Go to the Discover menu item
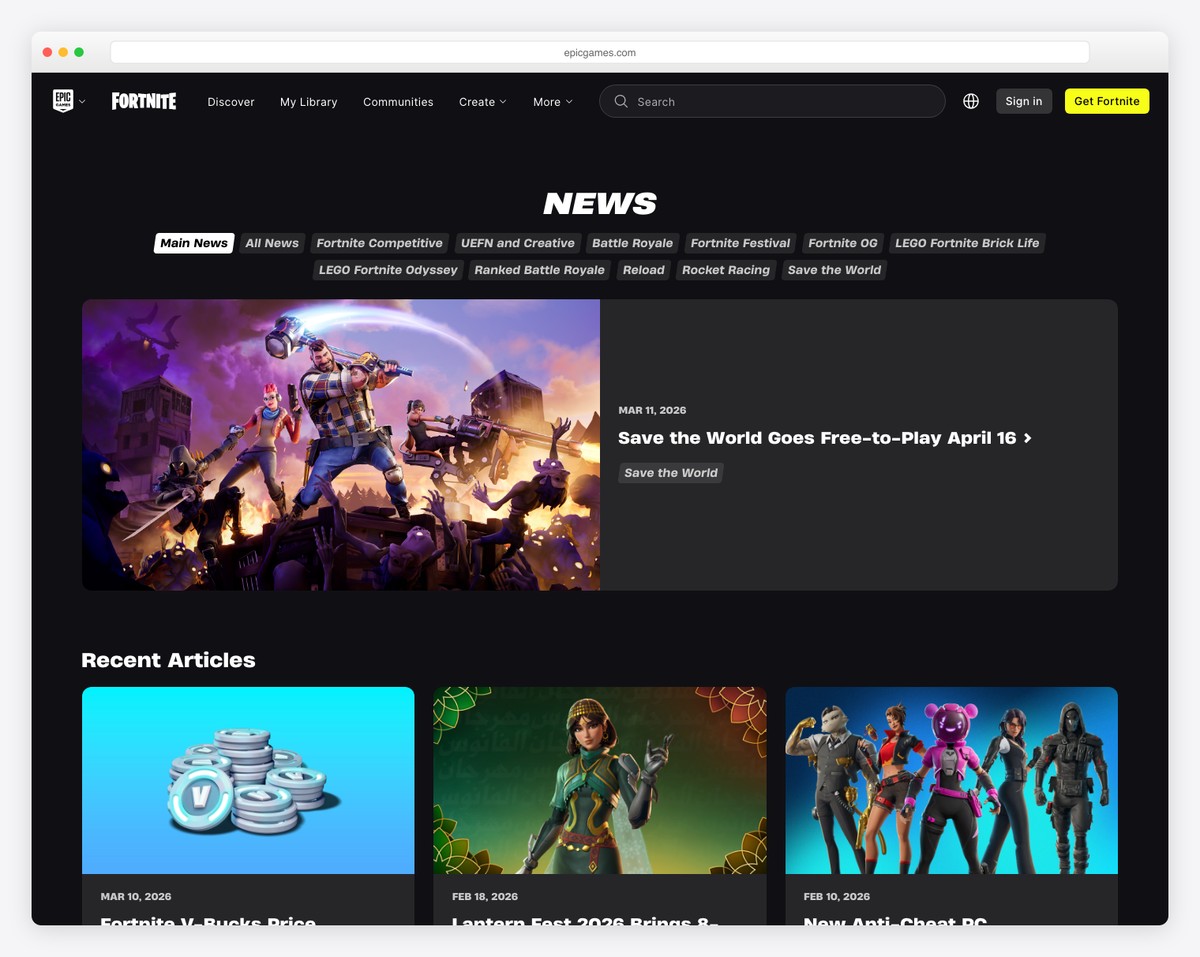The height and width of the screenshot is (957, 1200). point(231,101)
